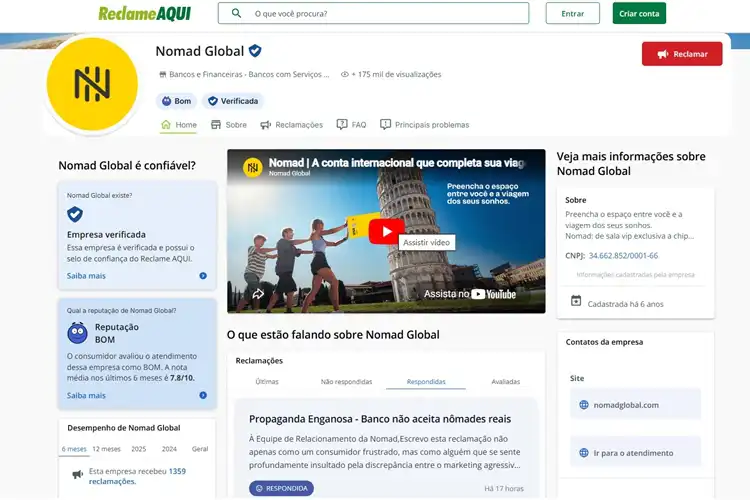Open complaint 'Propaganda Enganosa - Banco não aceita nômades reais'
The image size is (750, 500).
380,419
